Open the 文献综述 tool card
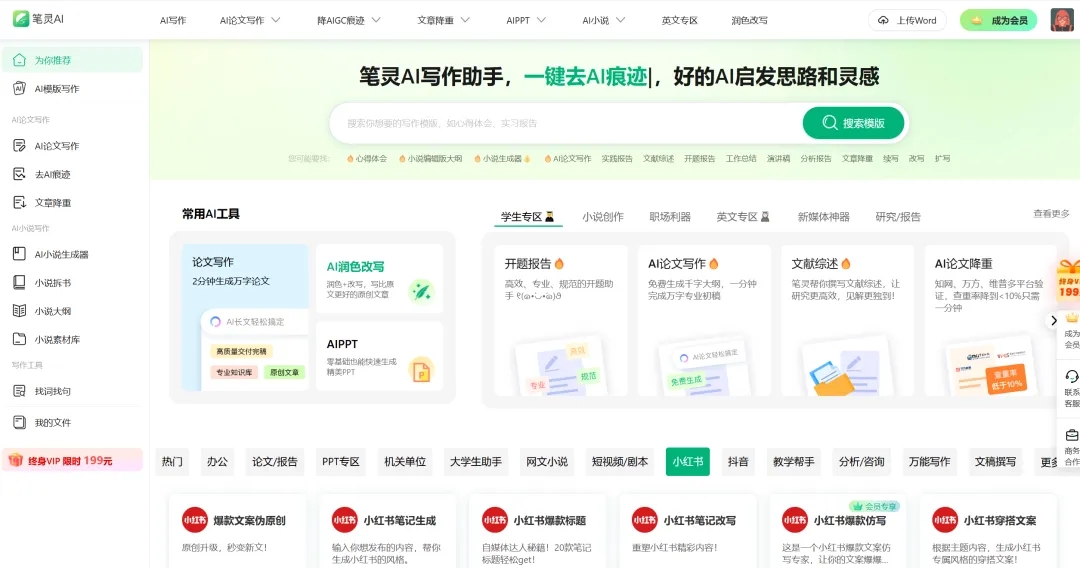The image size is (1080, 568). click(x=847, y=320)
